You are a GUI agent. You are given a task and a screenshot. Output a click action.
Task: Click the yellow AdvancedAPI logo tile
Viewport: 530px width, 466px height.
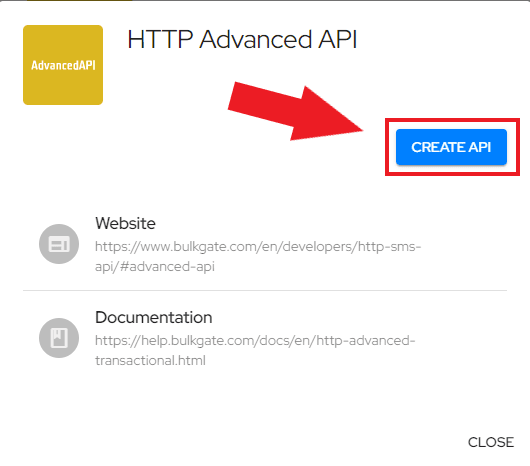tap(63, 65)
